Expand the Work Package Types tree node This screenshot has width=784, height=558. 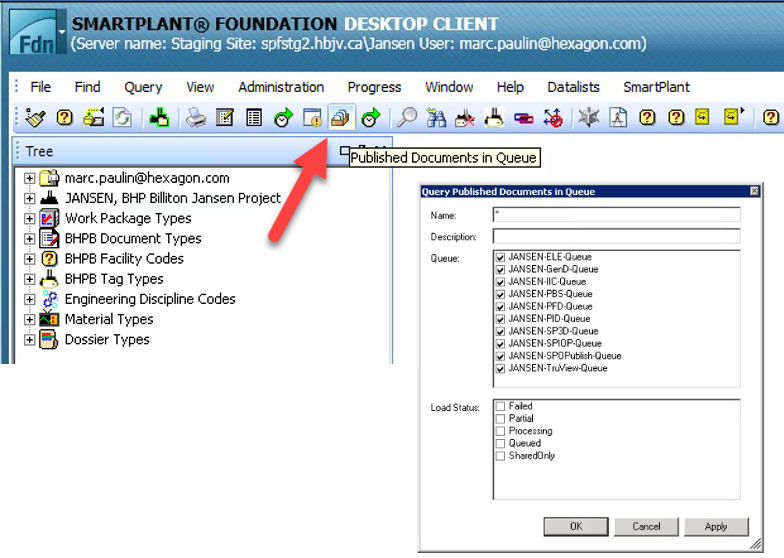[x=29, y=218]
